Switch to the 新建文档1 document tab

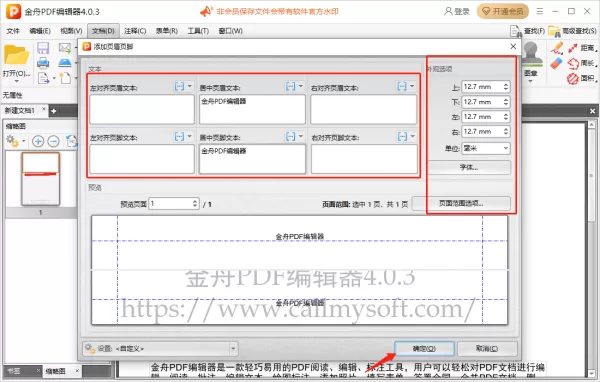point(20,111)
